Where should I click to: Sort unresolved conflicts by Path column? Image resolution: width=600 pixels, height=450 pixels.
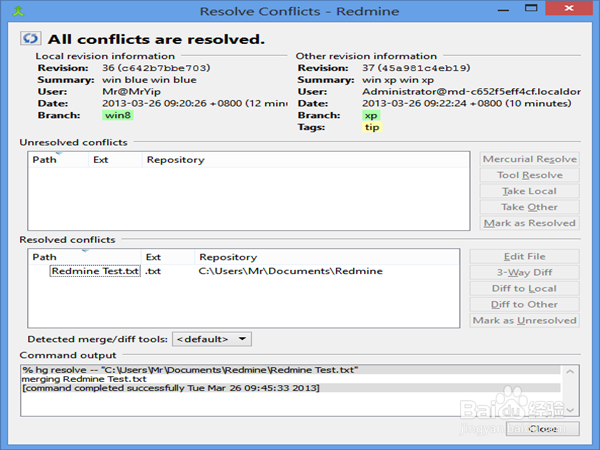(x=59, y=160)
